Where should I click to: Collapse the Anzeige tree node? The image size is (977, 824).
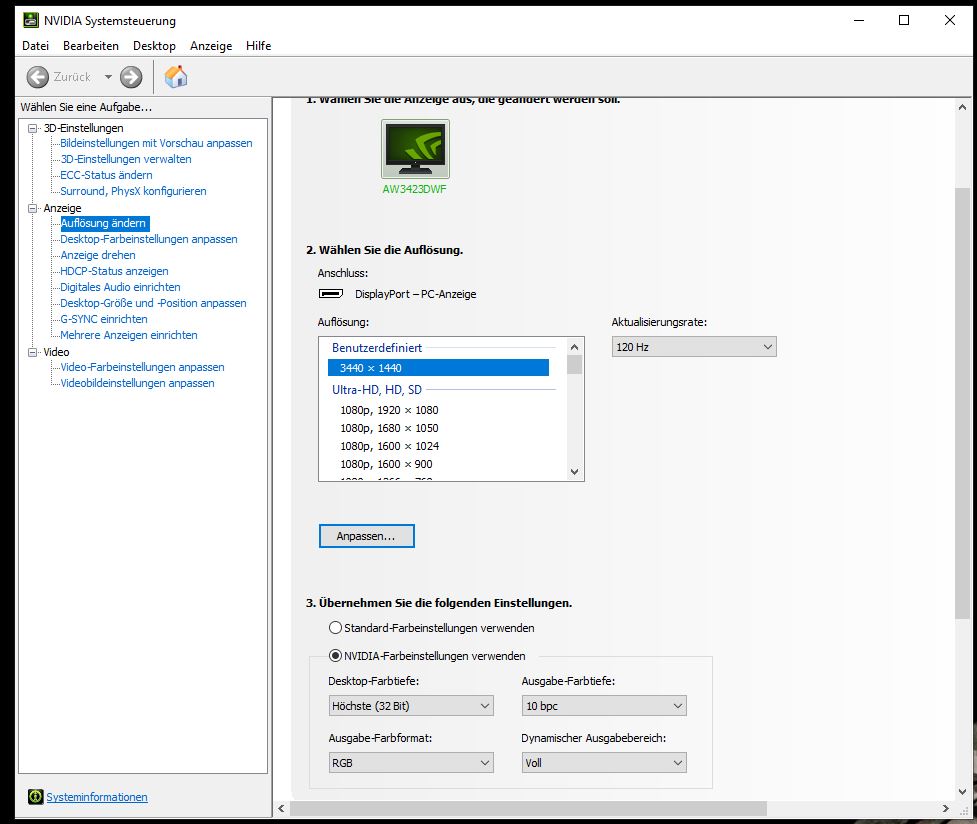tap(32, 208)
